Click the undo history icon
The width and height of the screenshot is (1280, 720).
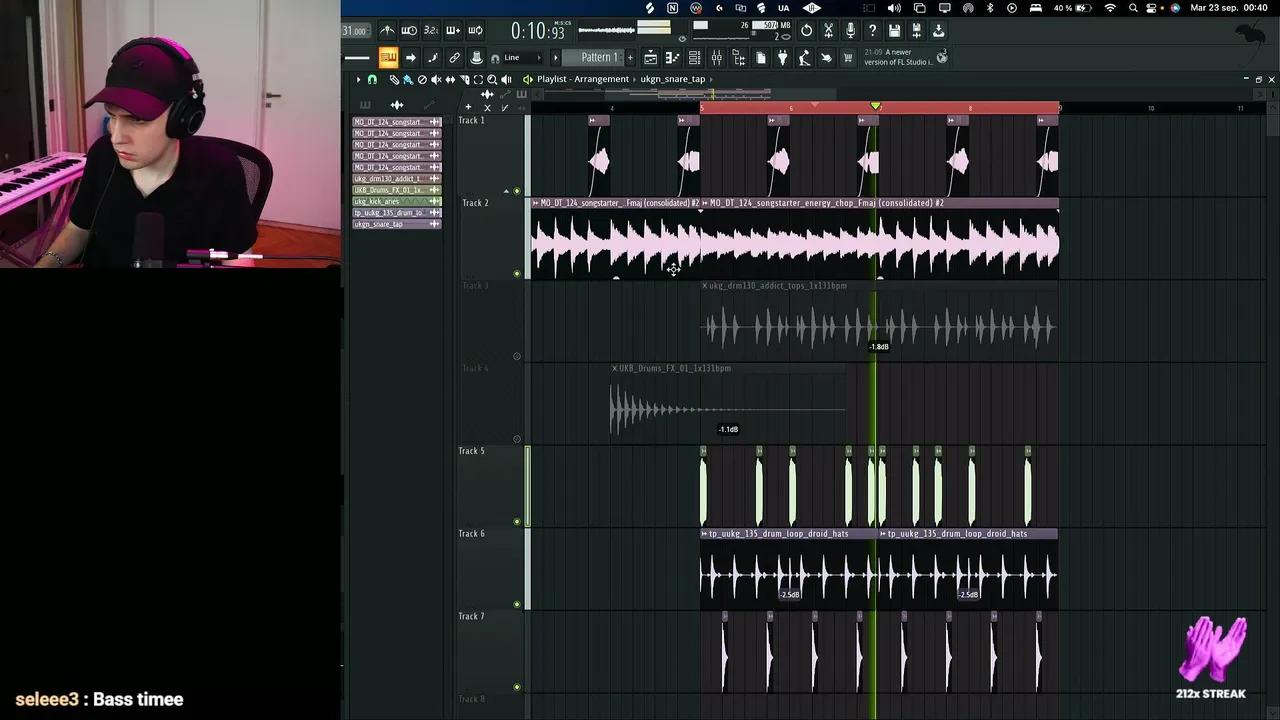pyautogui.click(x=806, y=30)
